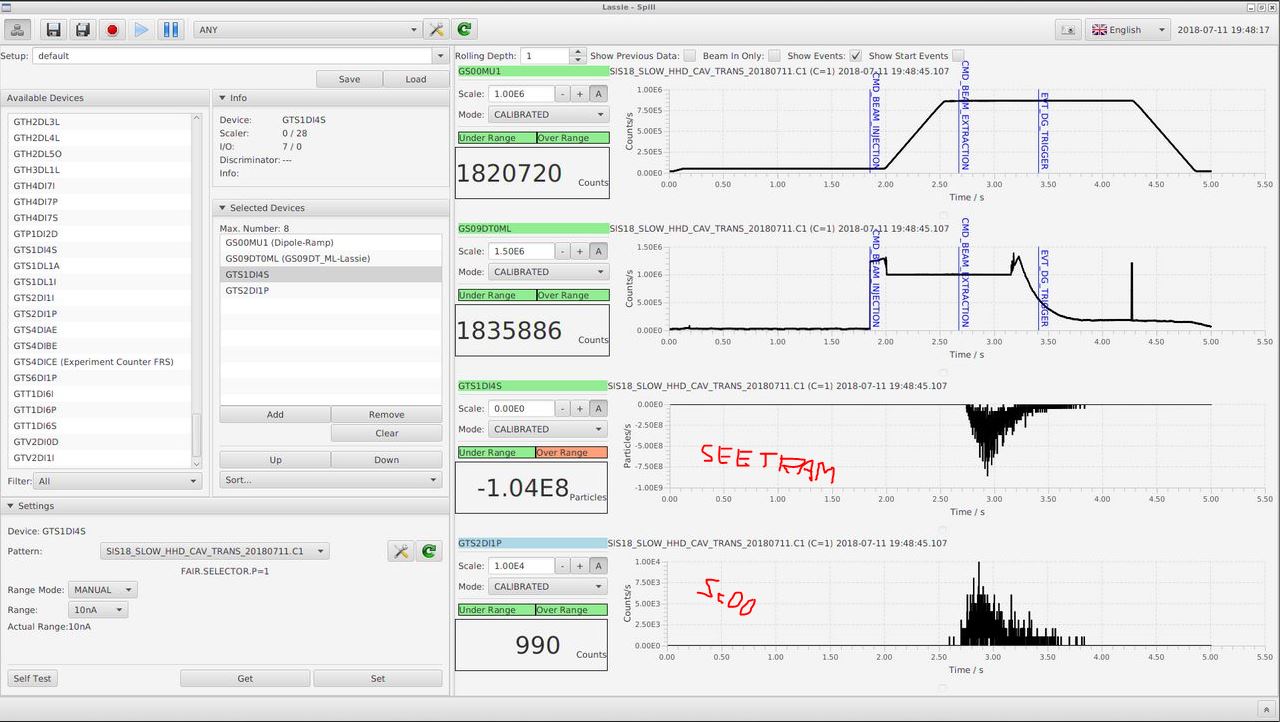The image size is (1280, 722).
Task: Open tools wrench icon beside ANY dropdown
Action: (x=435, y=30)
